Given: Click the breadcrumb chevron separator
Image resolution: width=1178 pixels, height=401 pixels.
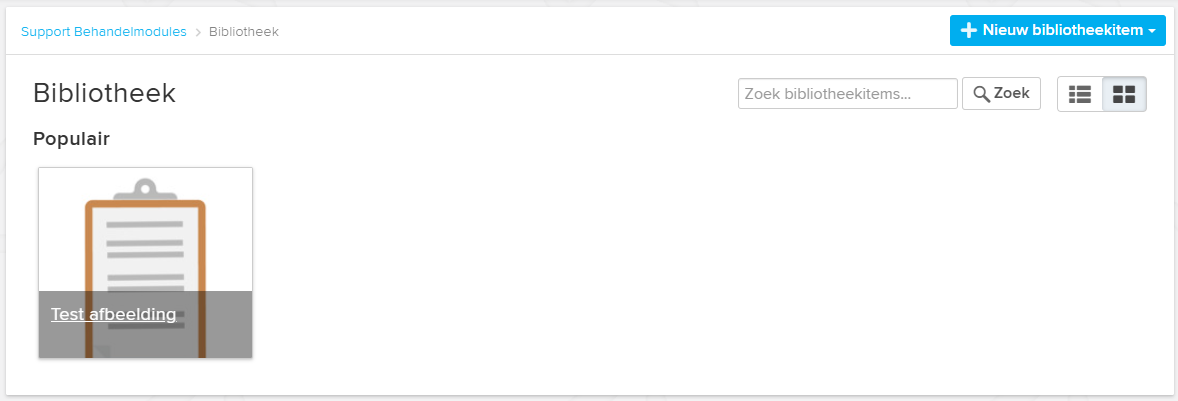Looking at the screenshot, I should click(x=198, y=32).
